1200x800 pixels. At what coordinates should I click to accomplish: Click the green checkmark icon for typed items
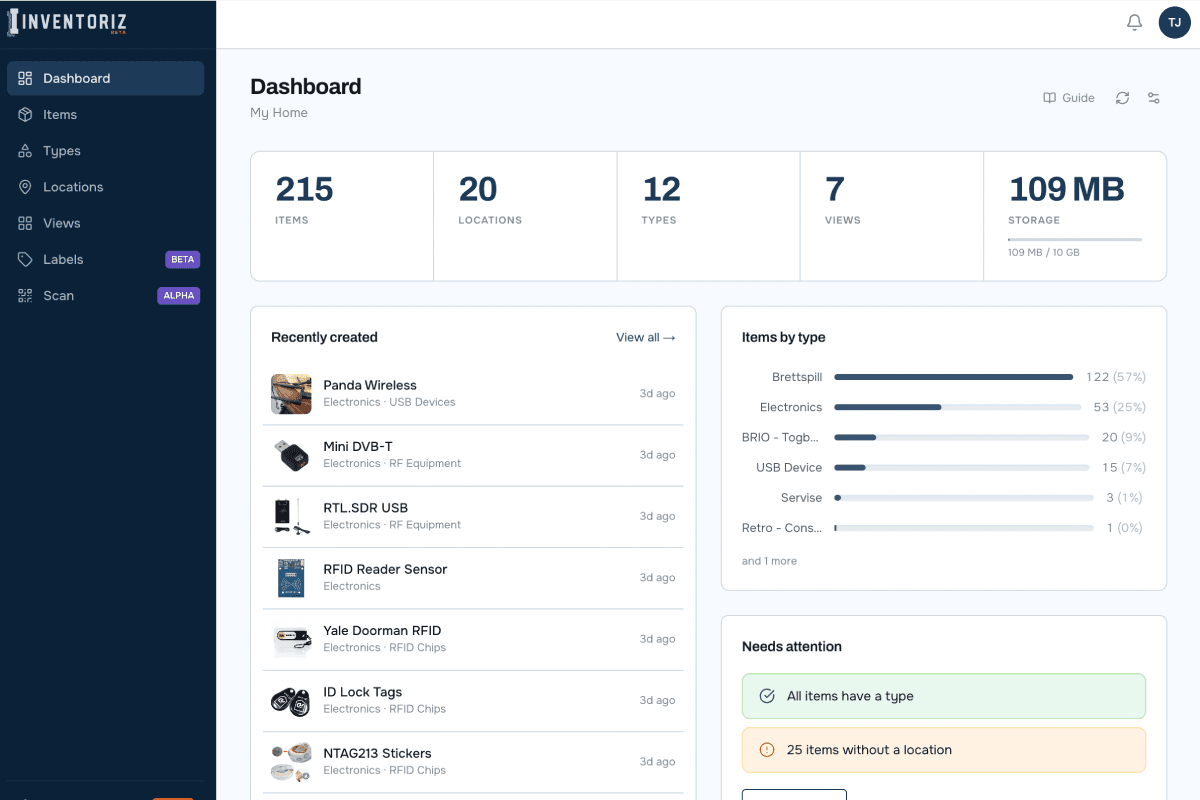[767, 696]
